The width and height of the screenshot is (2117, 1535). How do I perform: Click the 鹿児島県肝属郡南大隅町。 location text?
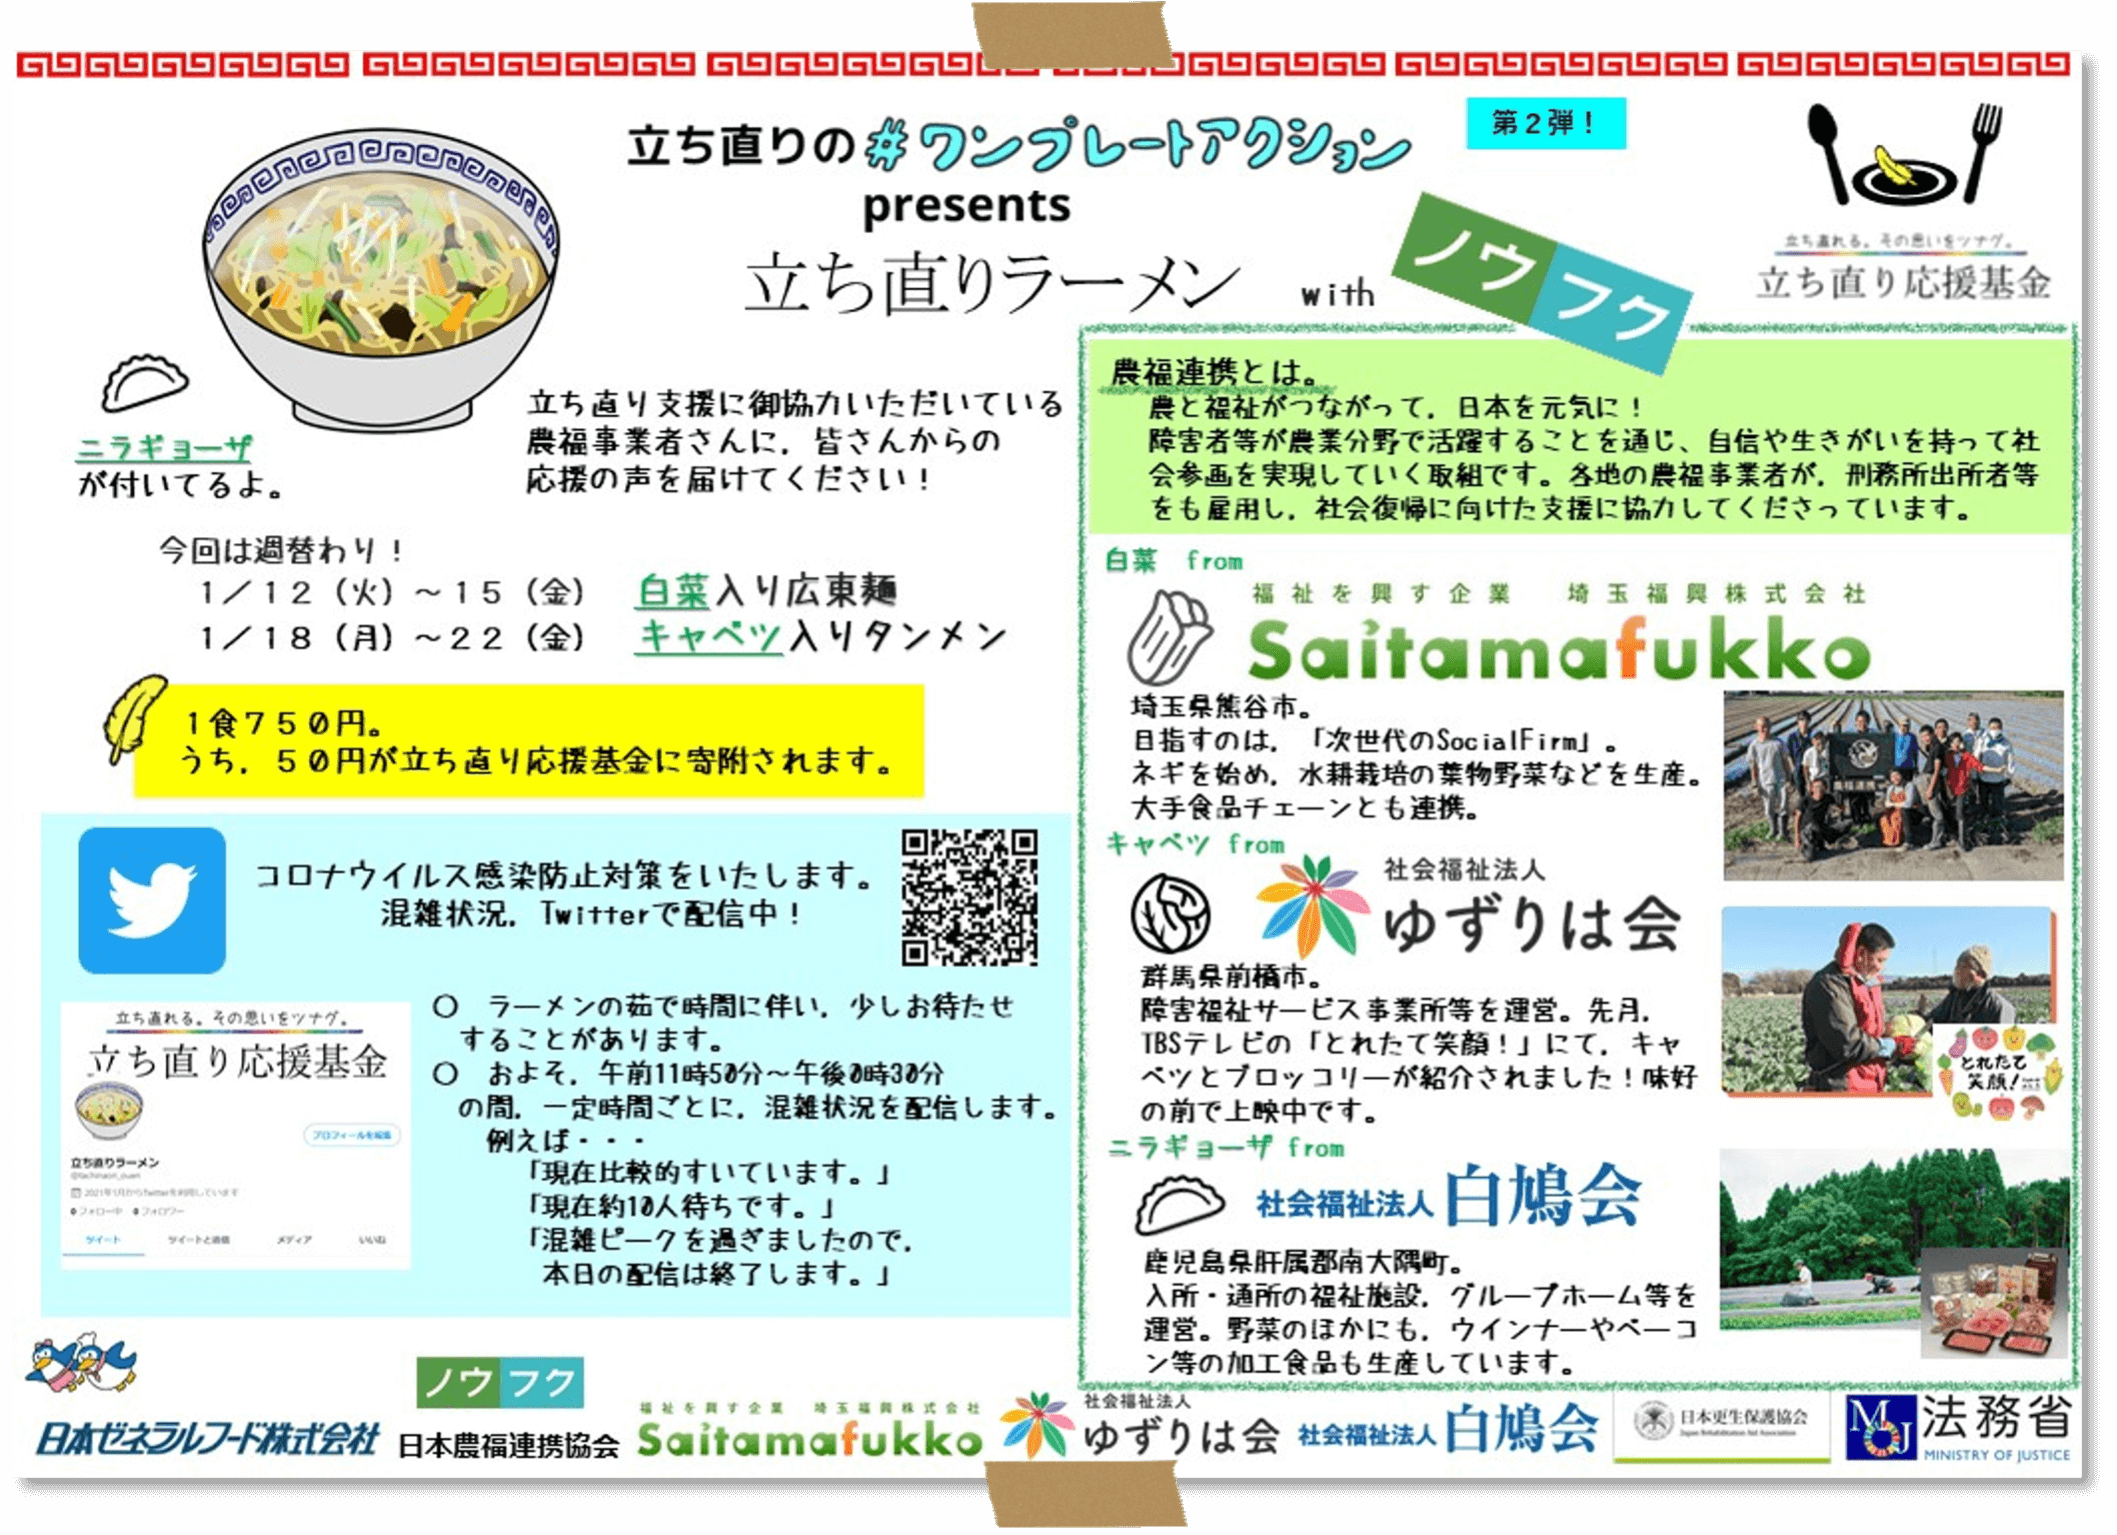click(x=1304, y=1261)
